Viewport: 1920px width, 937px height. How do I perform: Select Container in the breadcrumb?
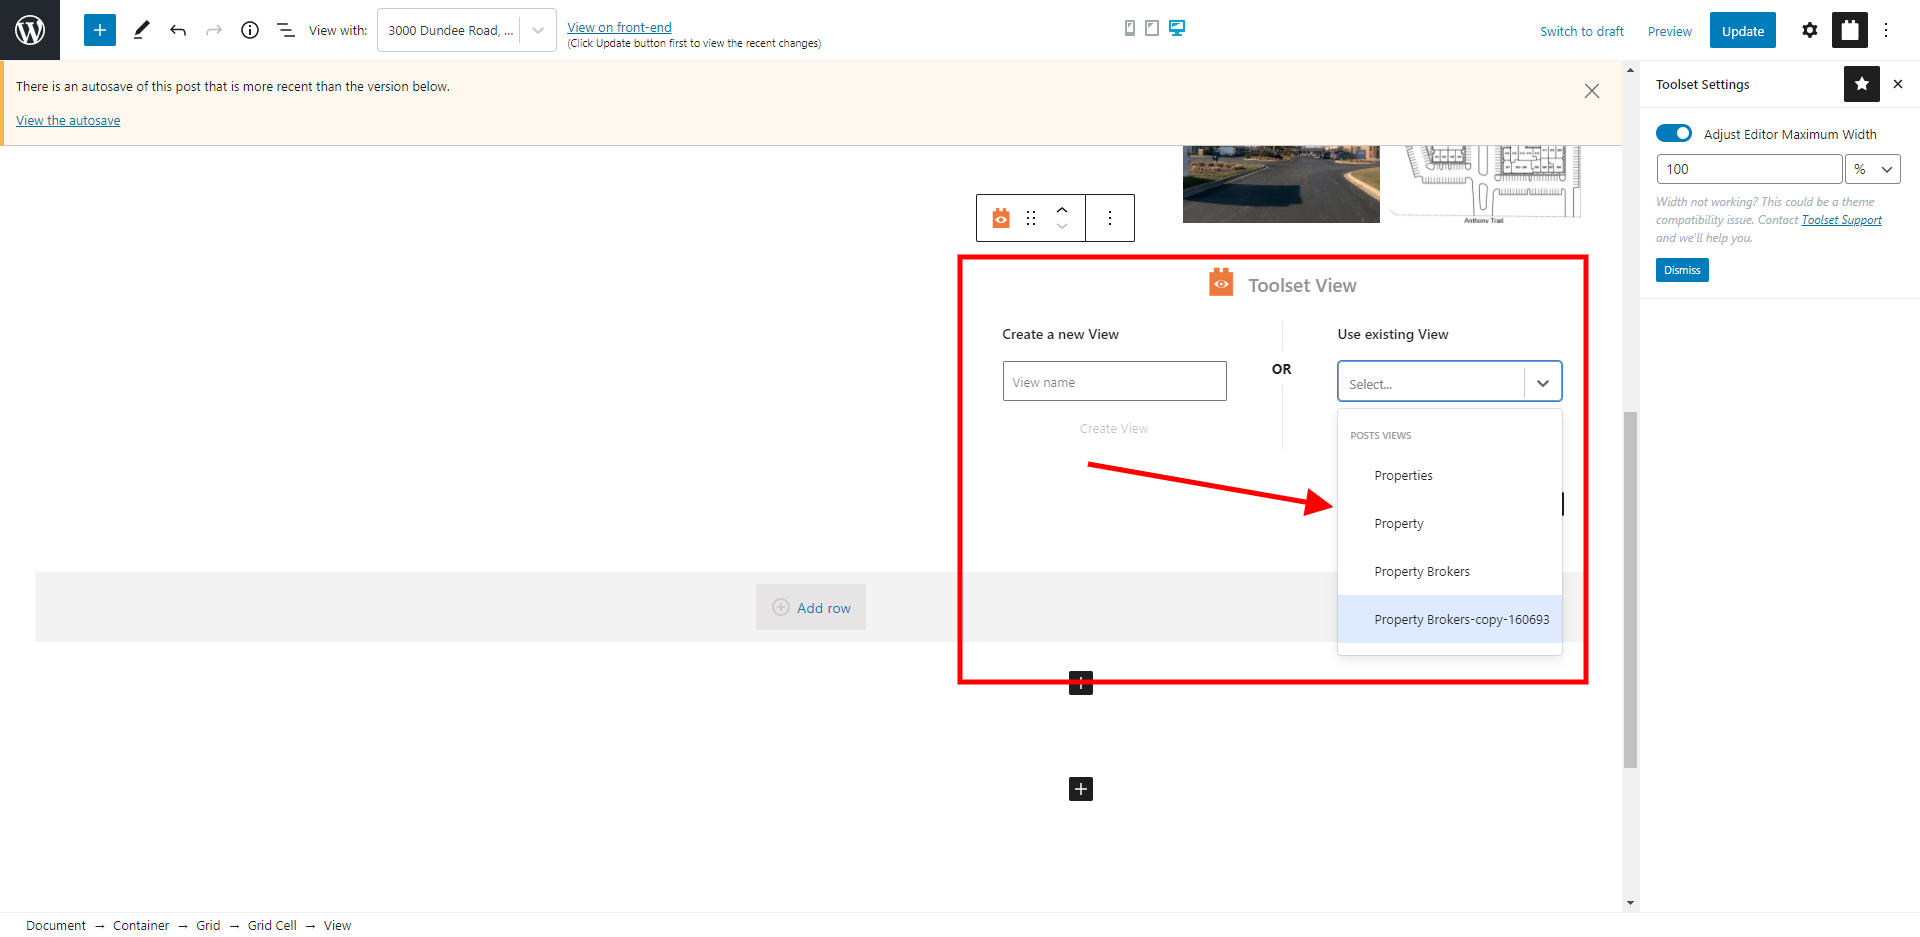(x=141, y=925)
